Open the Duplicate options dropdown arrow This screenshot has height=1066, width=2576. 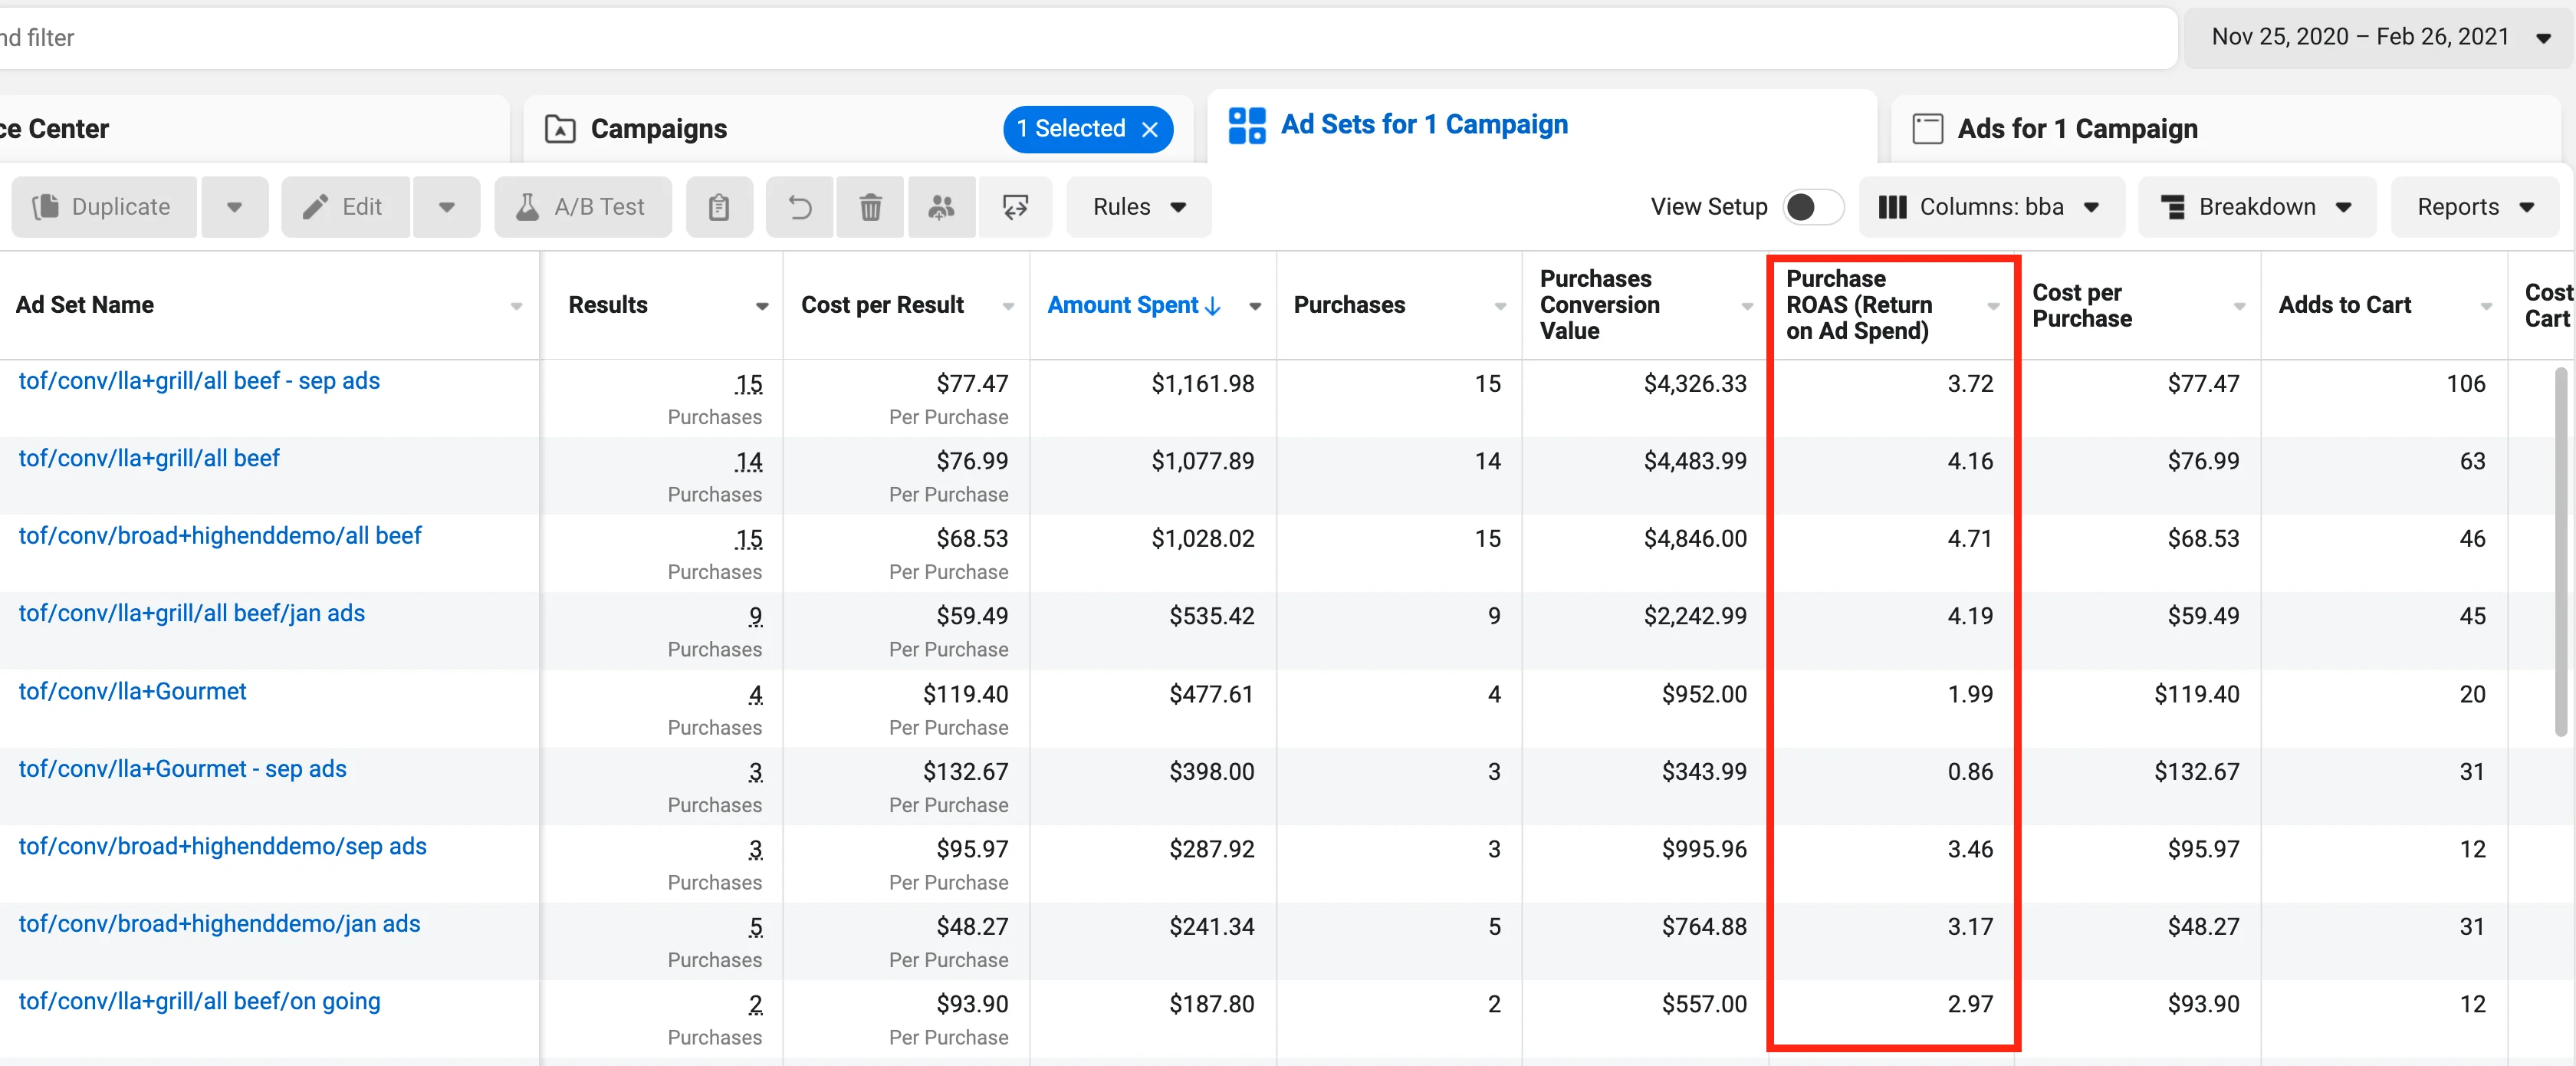(235, 207)
